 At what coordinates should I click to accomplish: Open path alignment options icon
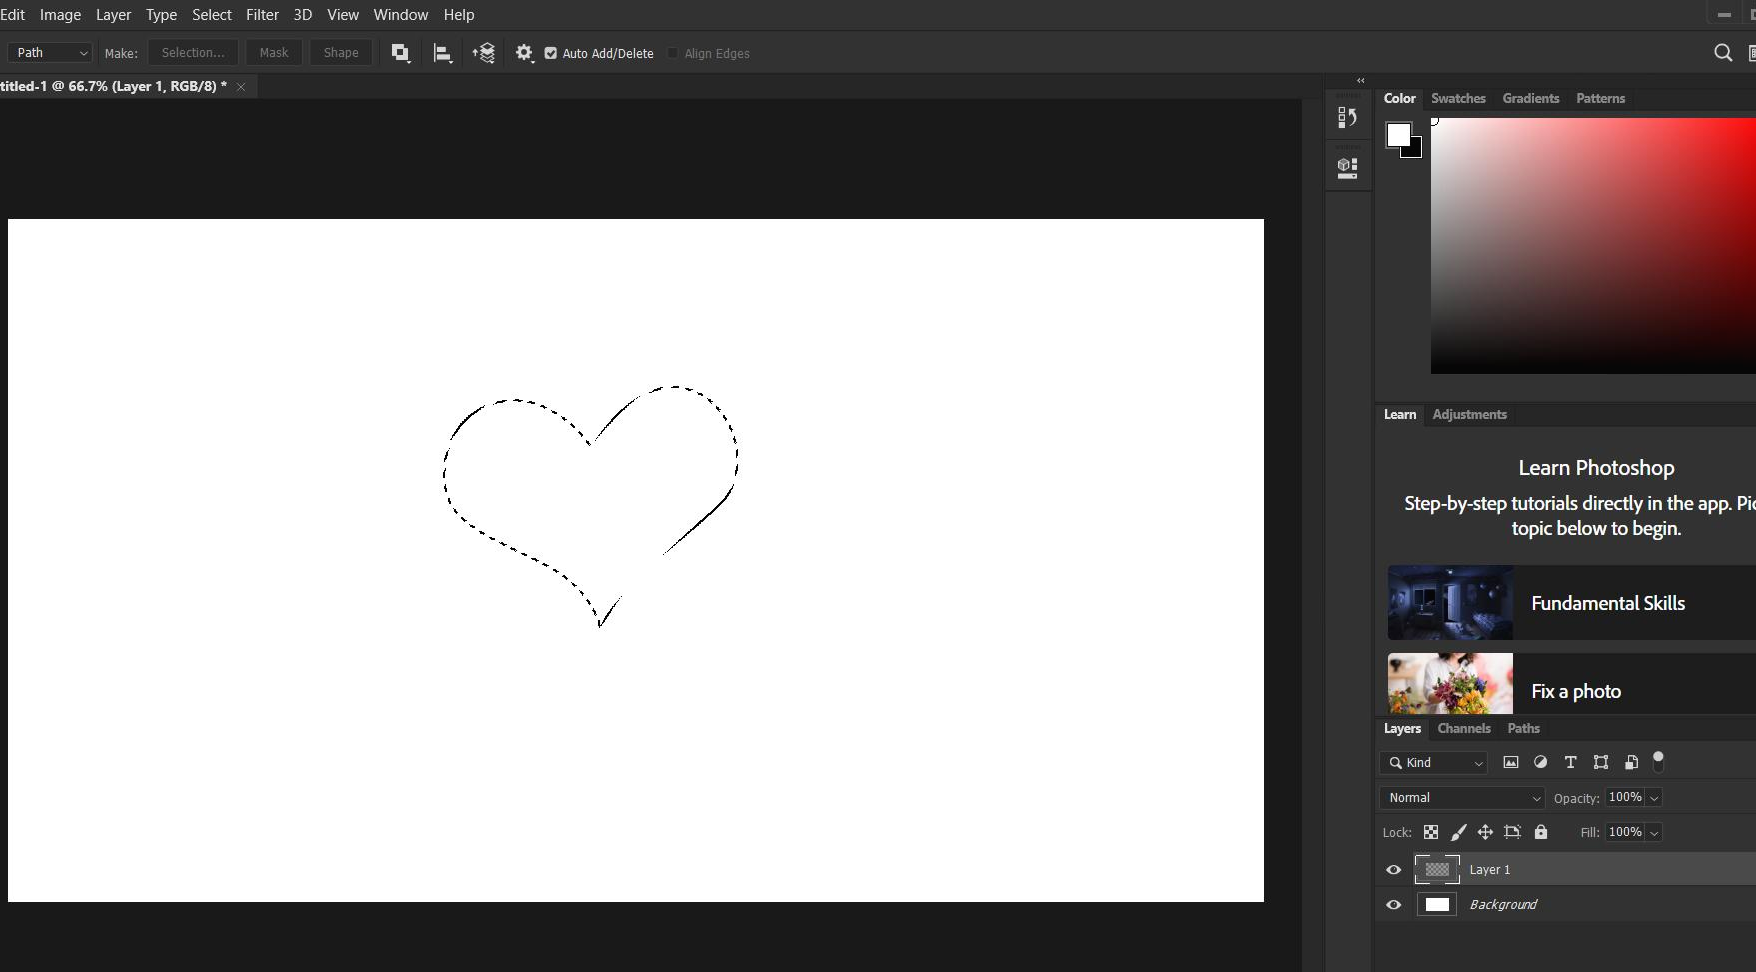442,53
